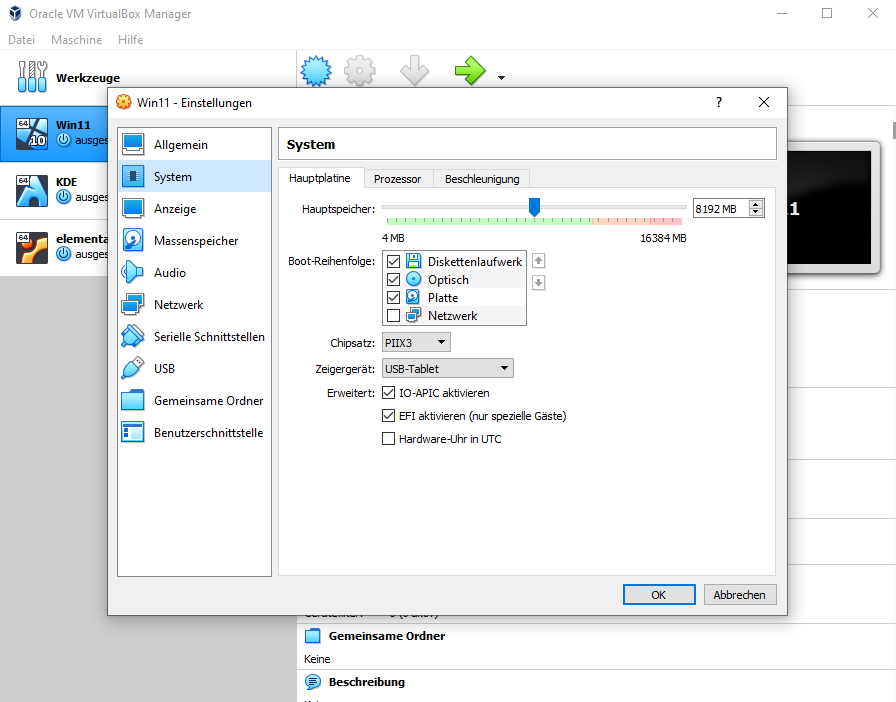Open the Anzeige display settings
Image resolution: width=896 pixels, height=702 pixels.
(194, 209)
